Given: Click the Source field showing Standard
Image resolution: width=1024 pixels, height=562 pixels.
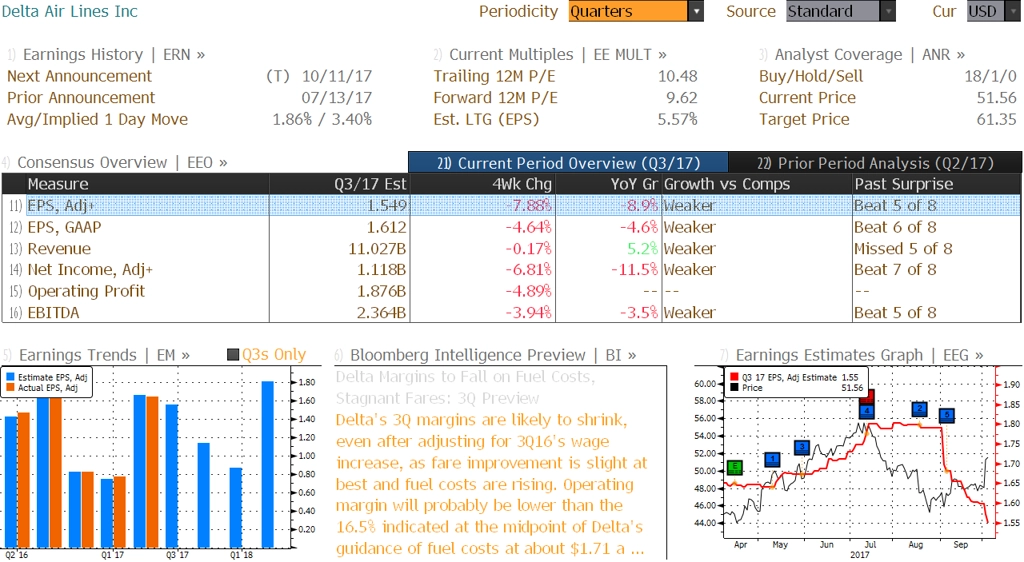Looking at the screenshot, I should pyautogui.click(x=833, y=11).
